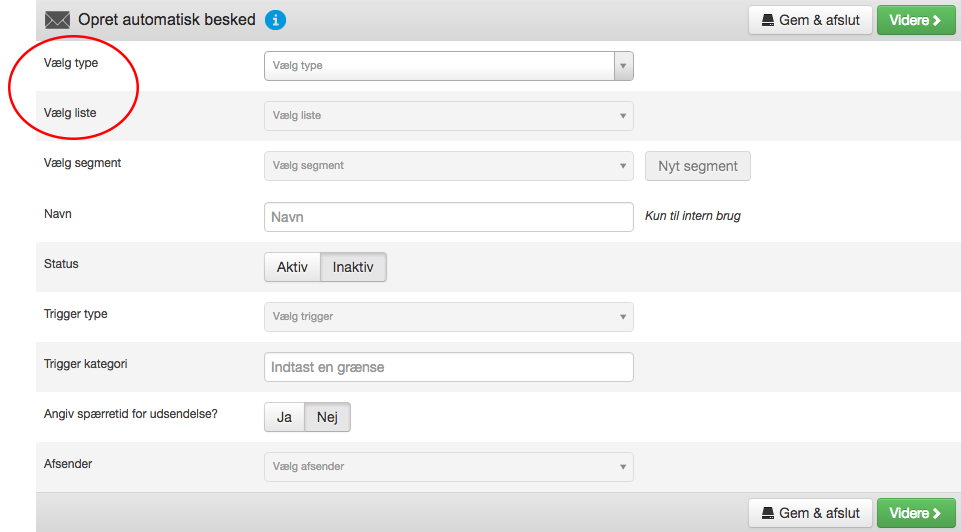
Task: Open the Vælg afsender dropdown
Action: (449, 467)
